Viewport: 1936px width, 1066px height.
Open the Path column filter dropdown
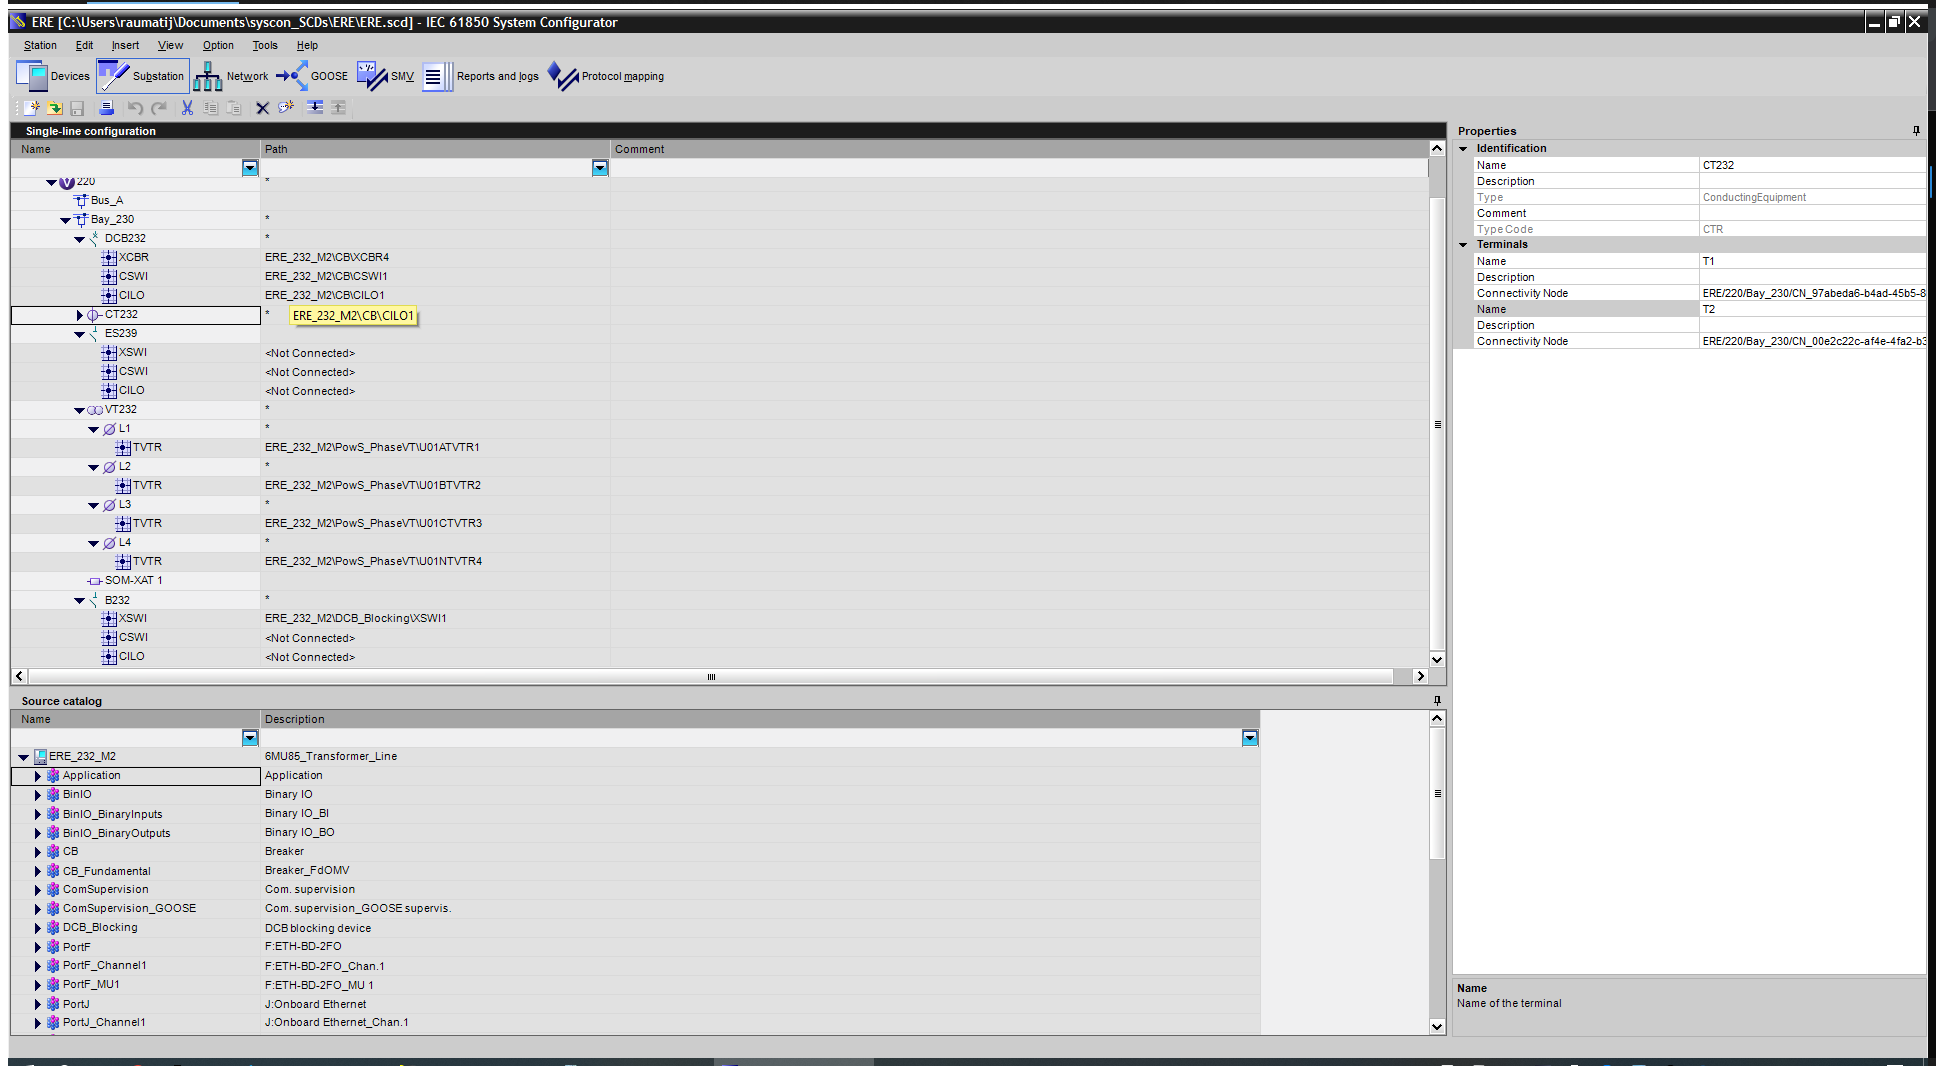click(599, 167)
